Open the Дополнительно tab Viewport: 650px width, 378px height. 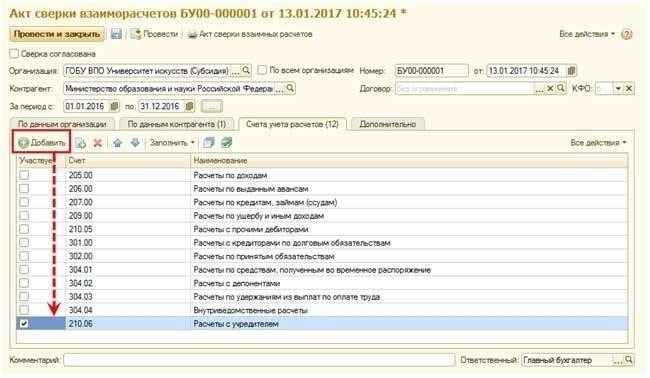point(388,124)
